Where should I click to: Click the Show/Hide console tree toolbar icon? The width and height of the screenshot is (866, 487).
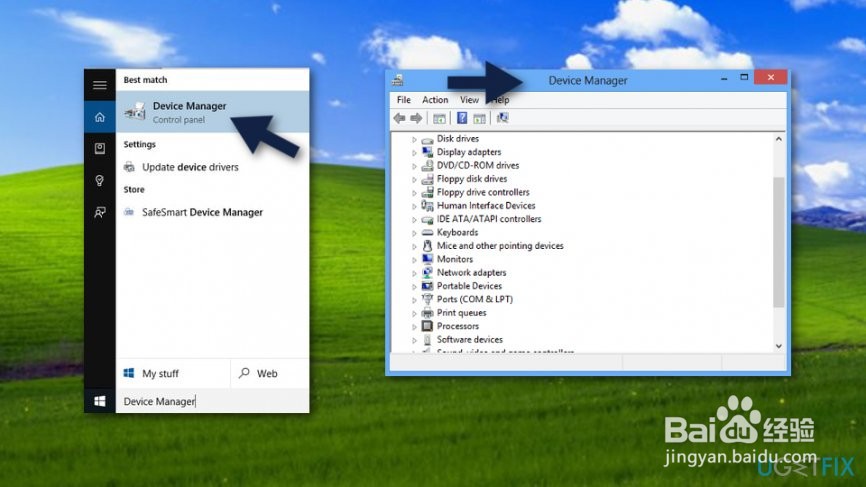(439, 118)
